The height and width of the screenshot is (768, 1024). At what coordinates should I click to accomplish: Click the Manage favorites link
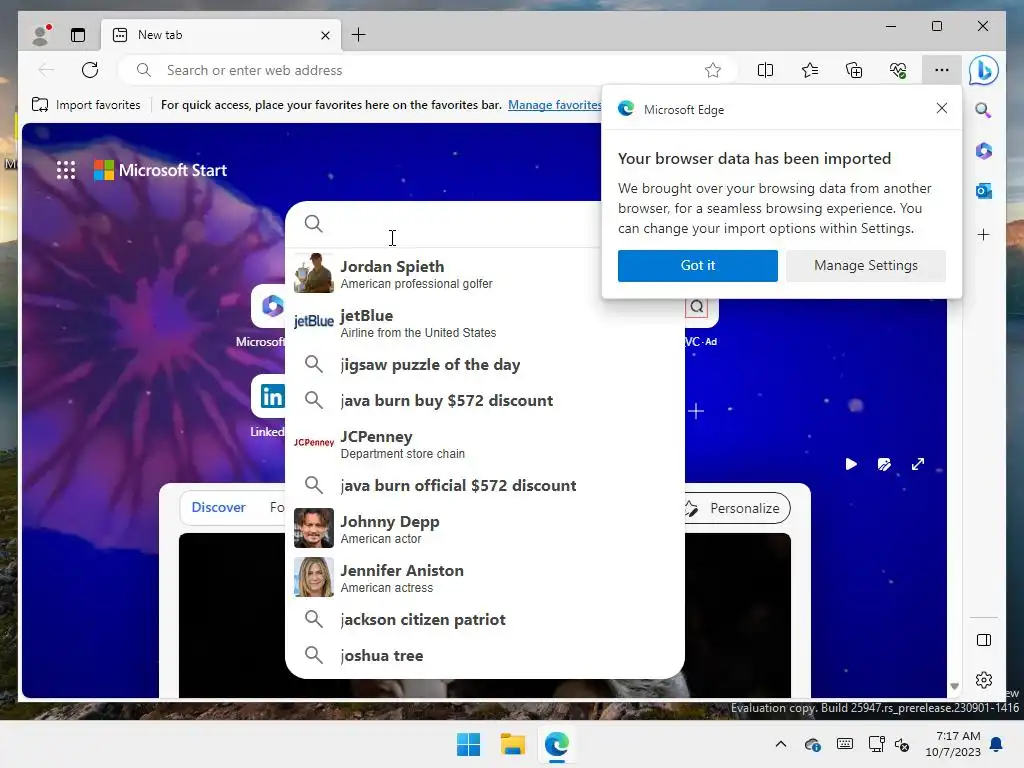(554, 104)
